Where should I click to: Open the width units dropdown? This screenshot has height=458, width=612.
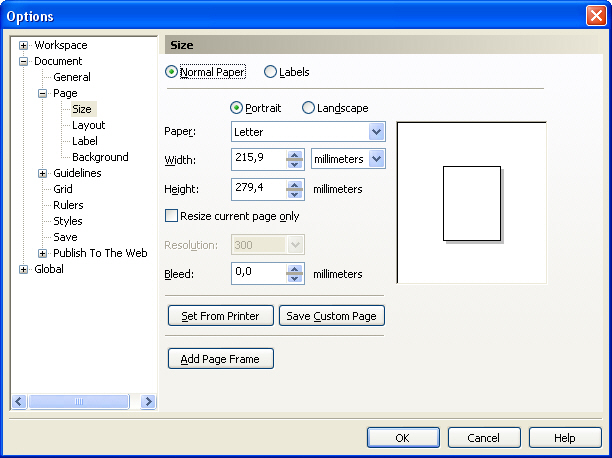376,159
